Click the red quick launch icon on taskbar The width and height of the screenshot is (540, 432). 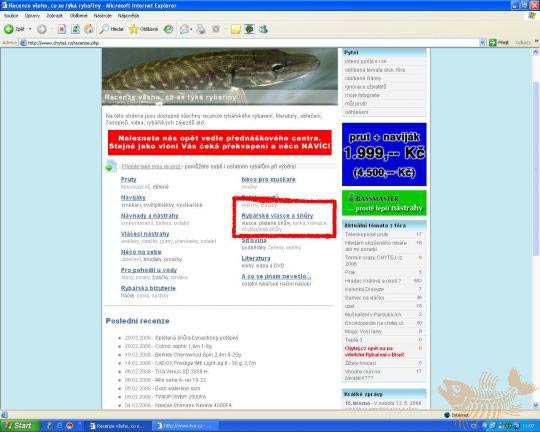69,426
